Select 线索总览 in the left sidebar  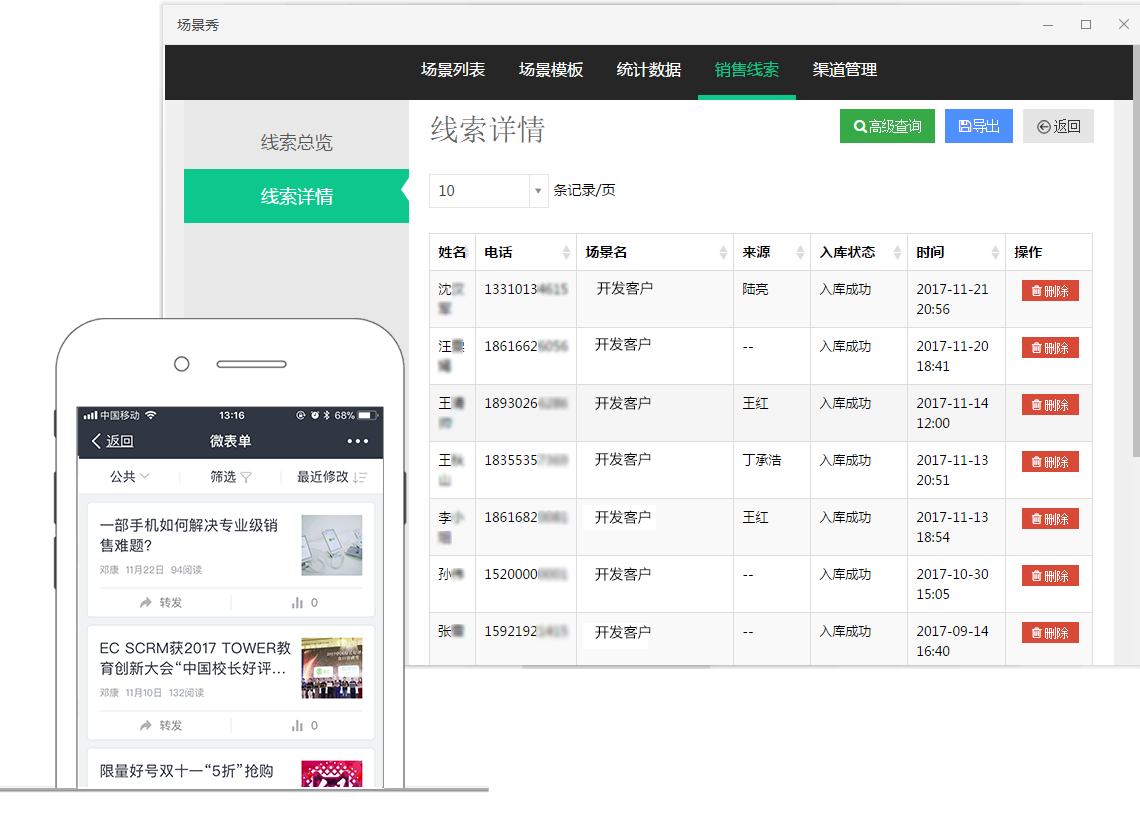(296, 143)
